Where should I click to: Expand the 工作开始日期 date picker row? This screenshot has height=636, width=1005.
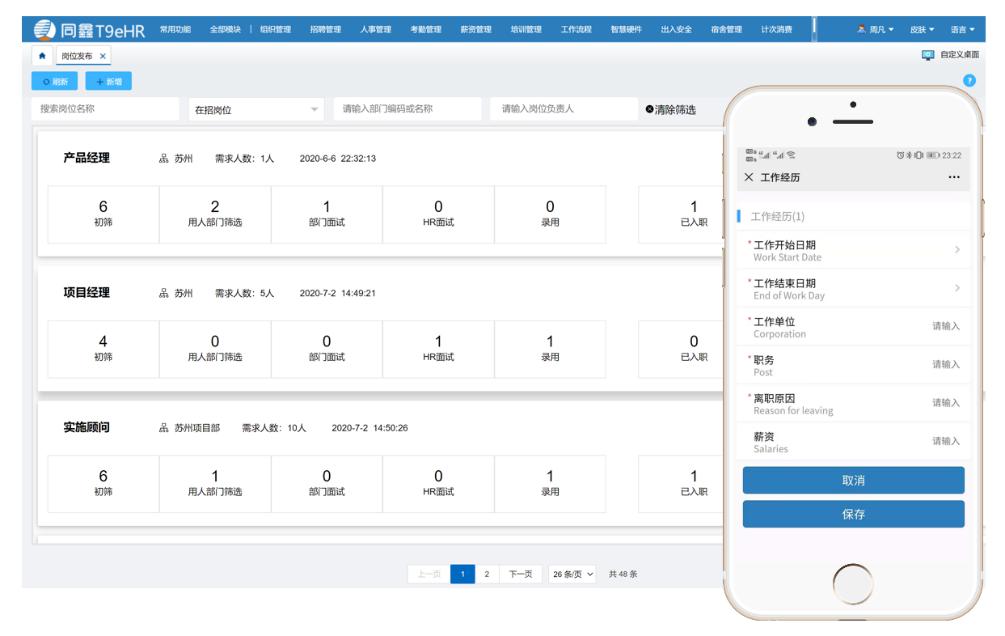pyautogui.click(x=853, y=250)
